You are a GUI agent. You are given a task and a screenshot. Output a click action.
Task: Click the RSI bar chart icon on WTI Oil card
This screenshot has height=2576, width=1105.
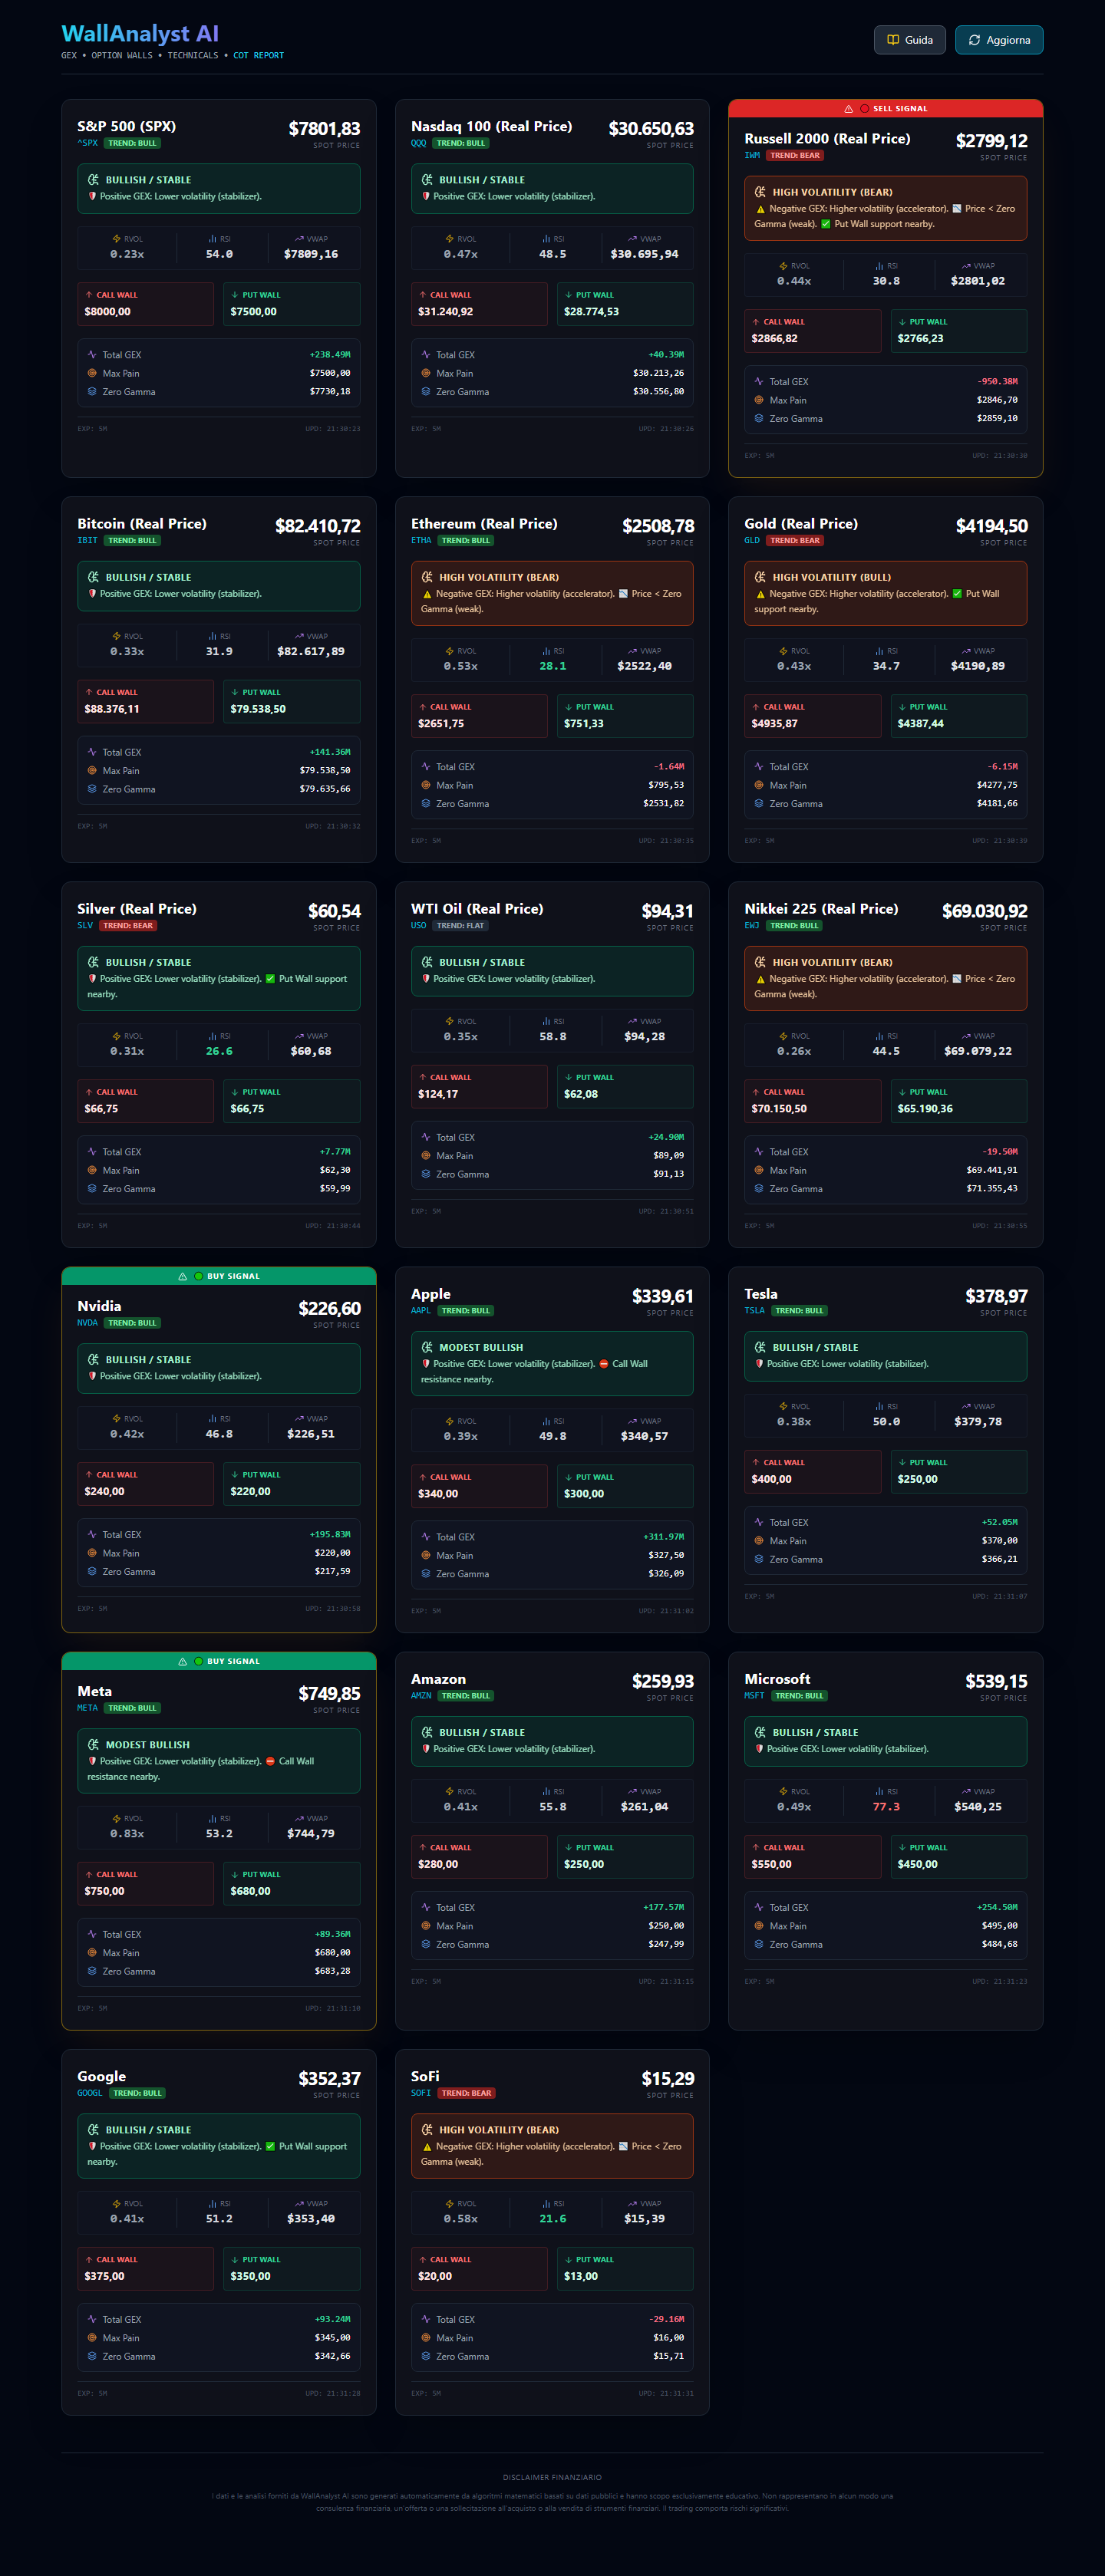point(546,1021)
